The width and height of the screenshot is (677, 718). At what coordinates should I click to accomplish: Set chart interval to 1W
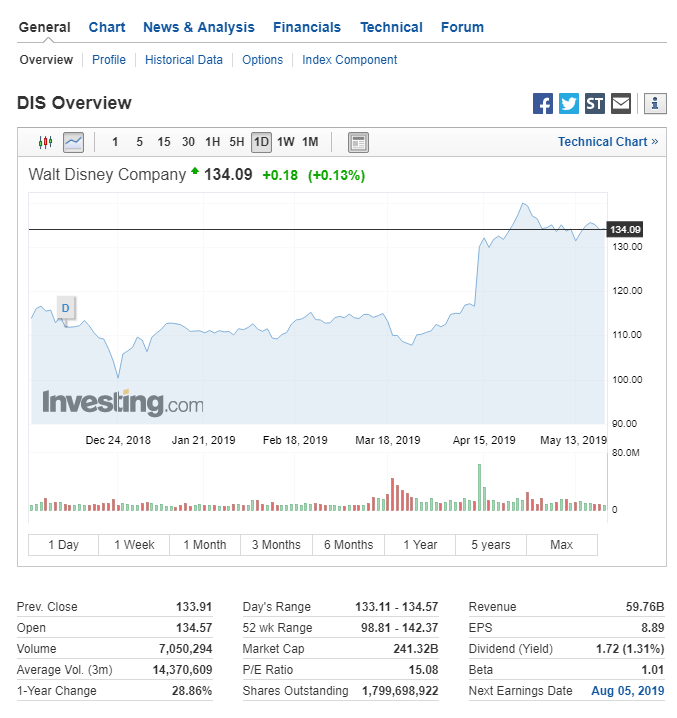pyautogui.click(x=286, y=142)
